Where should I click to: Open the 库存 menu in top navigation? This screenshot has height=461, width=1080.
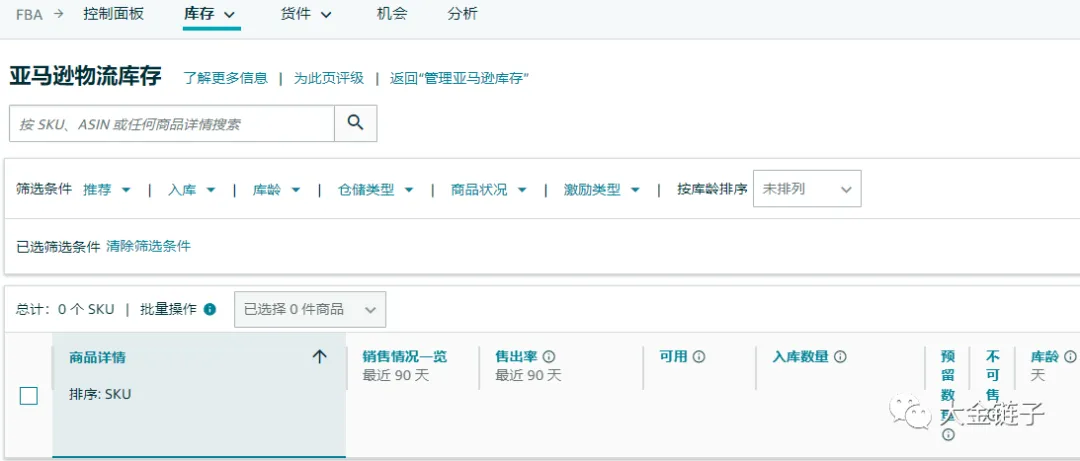[x=210, y=14]
